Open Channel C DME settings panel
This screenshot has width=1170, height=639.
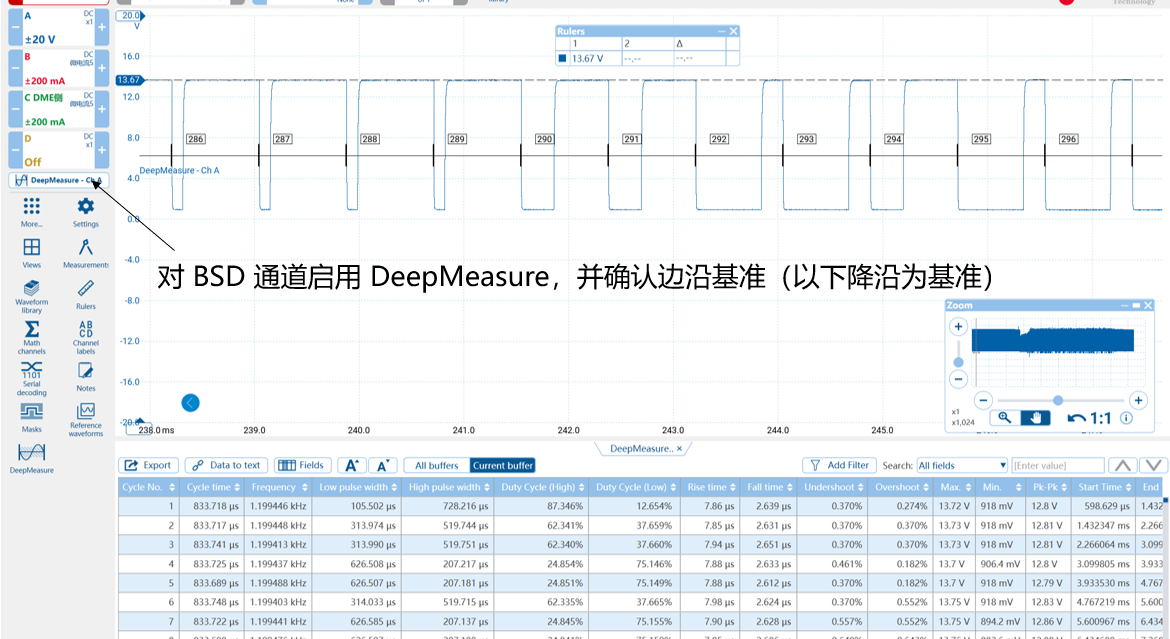click(x=58, y=109)
